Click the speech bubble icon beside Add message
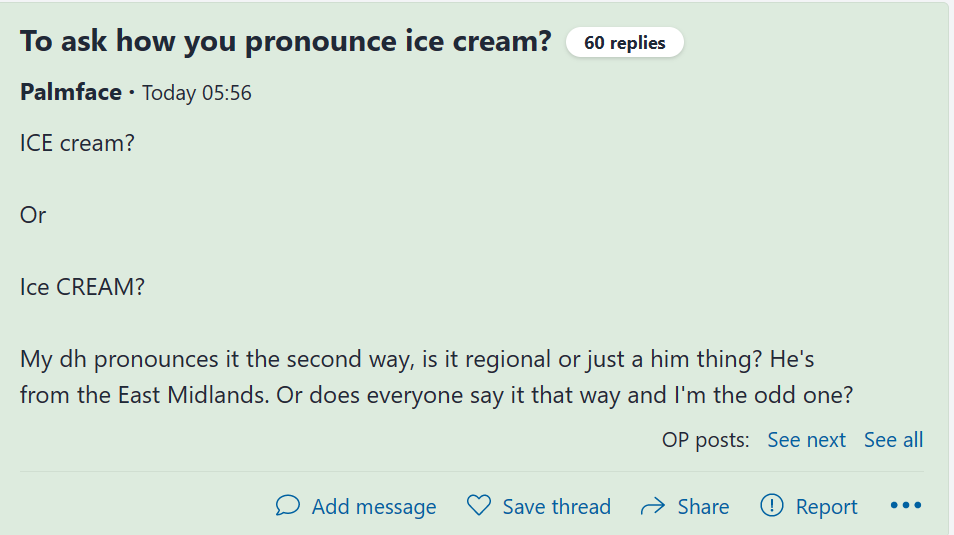This screenshot has width=954, height=535. coord(288,506)
